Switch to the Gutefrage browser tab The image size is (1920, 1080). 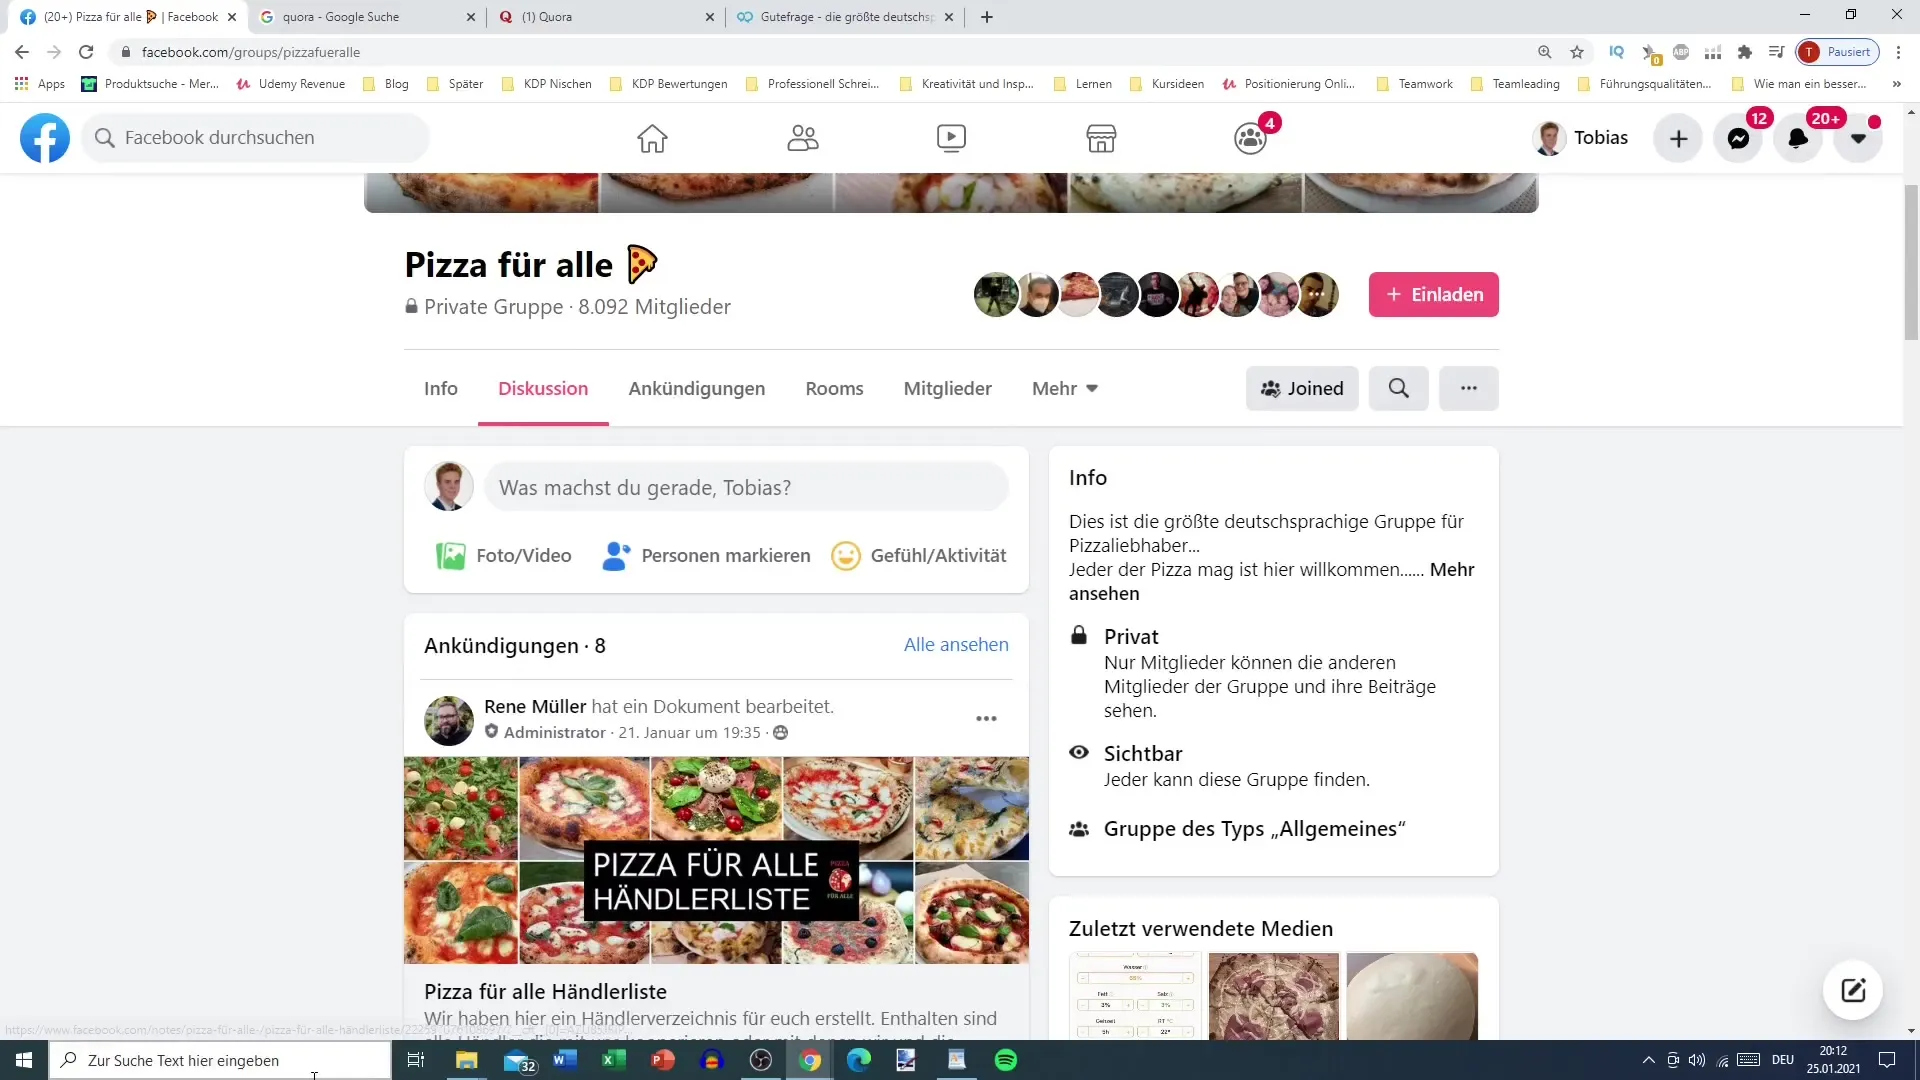[844, 17]
